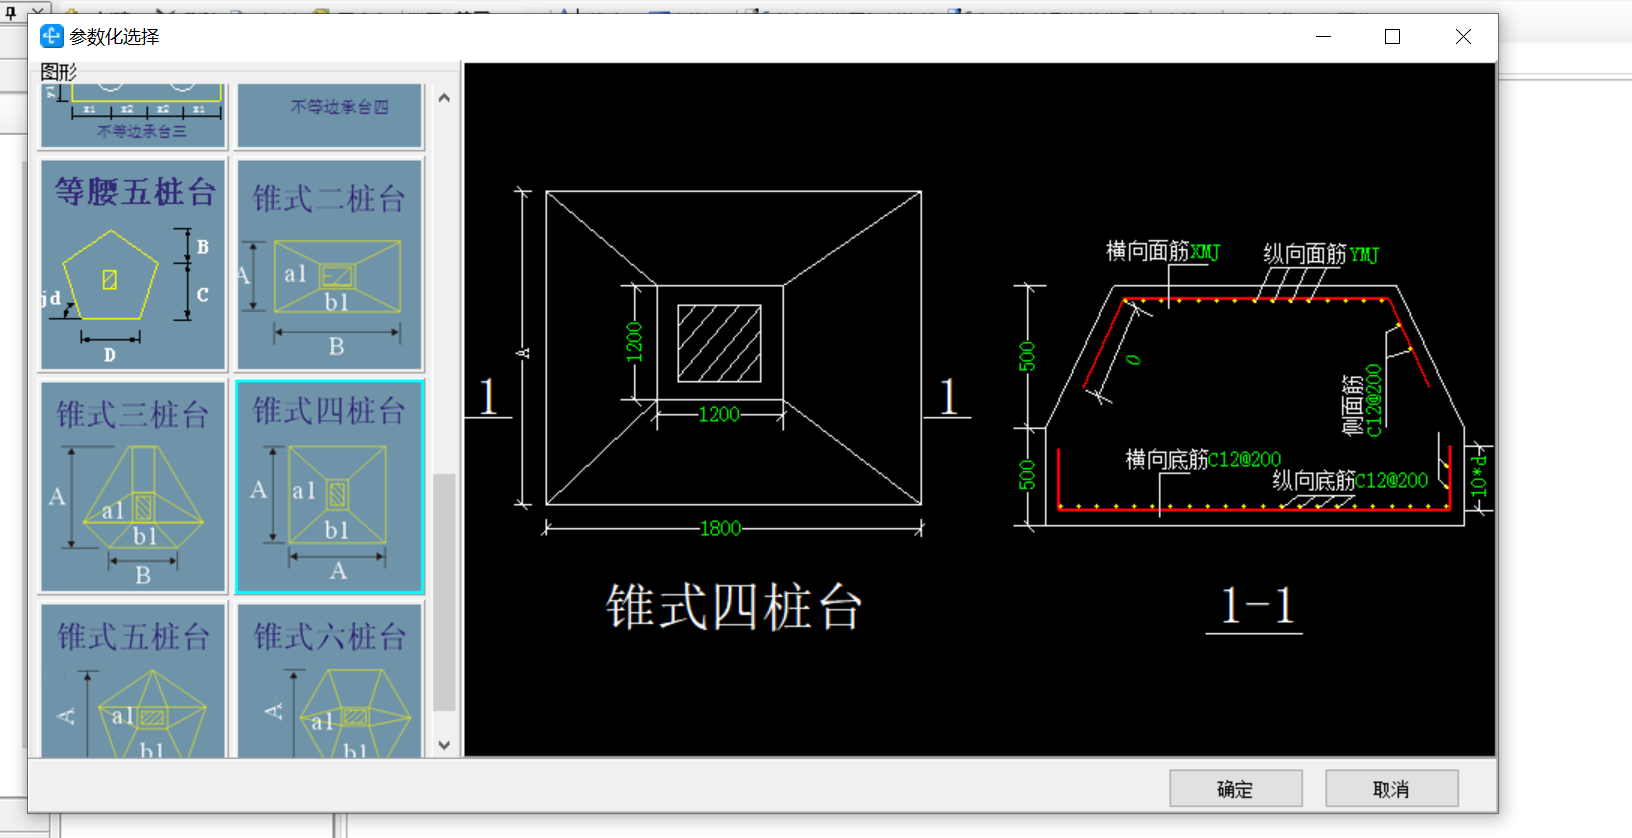Click the 确定 button

pyautogui.click(x=1236, y=789)
